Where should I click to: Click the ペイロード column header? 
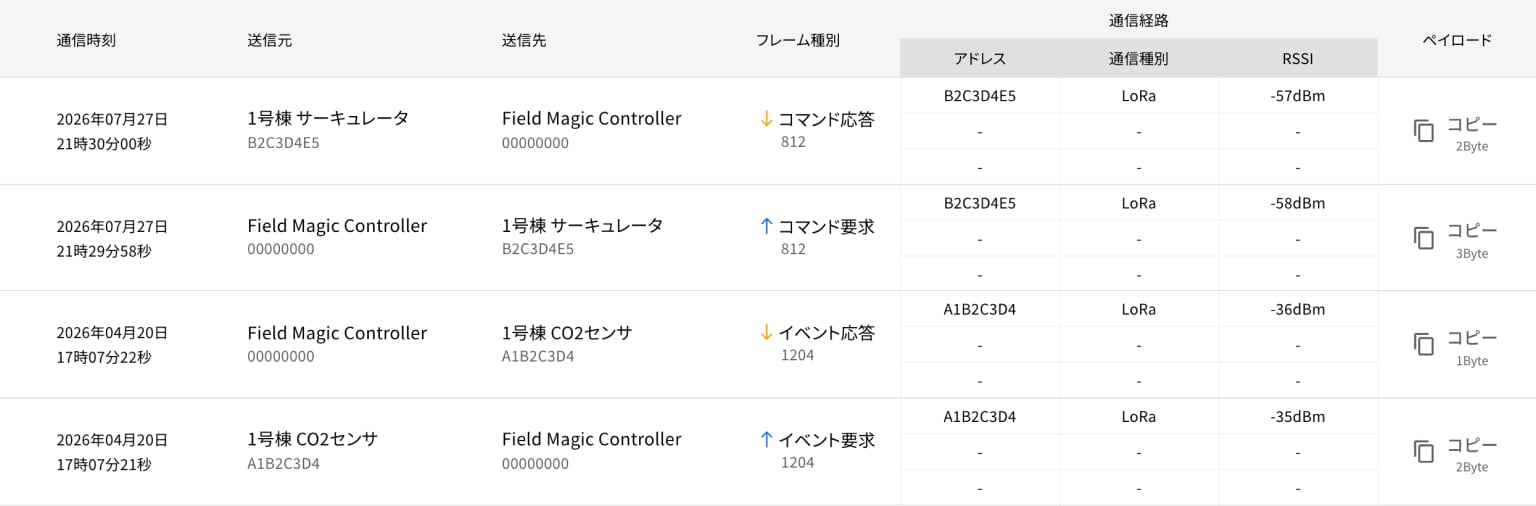pyautogui.click(x=1457, y=40)
